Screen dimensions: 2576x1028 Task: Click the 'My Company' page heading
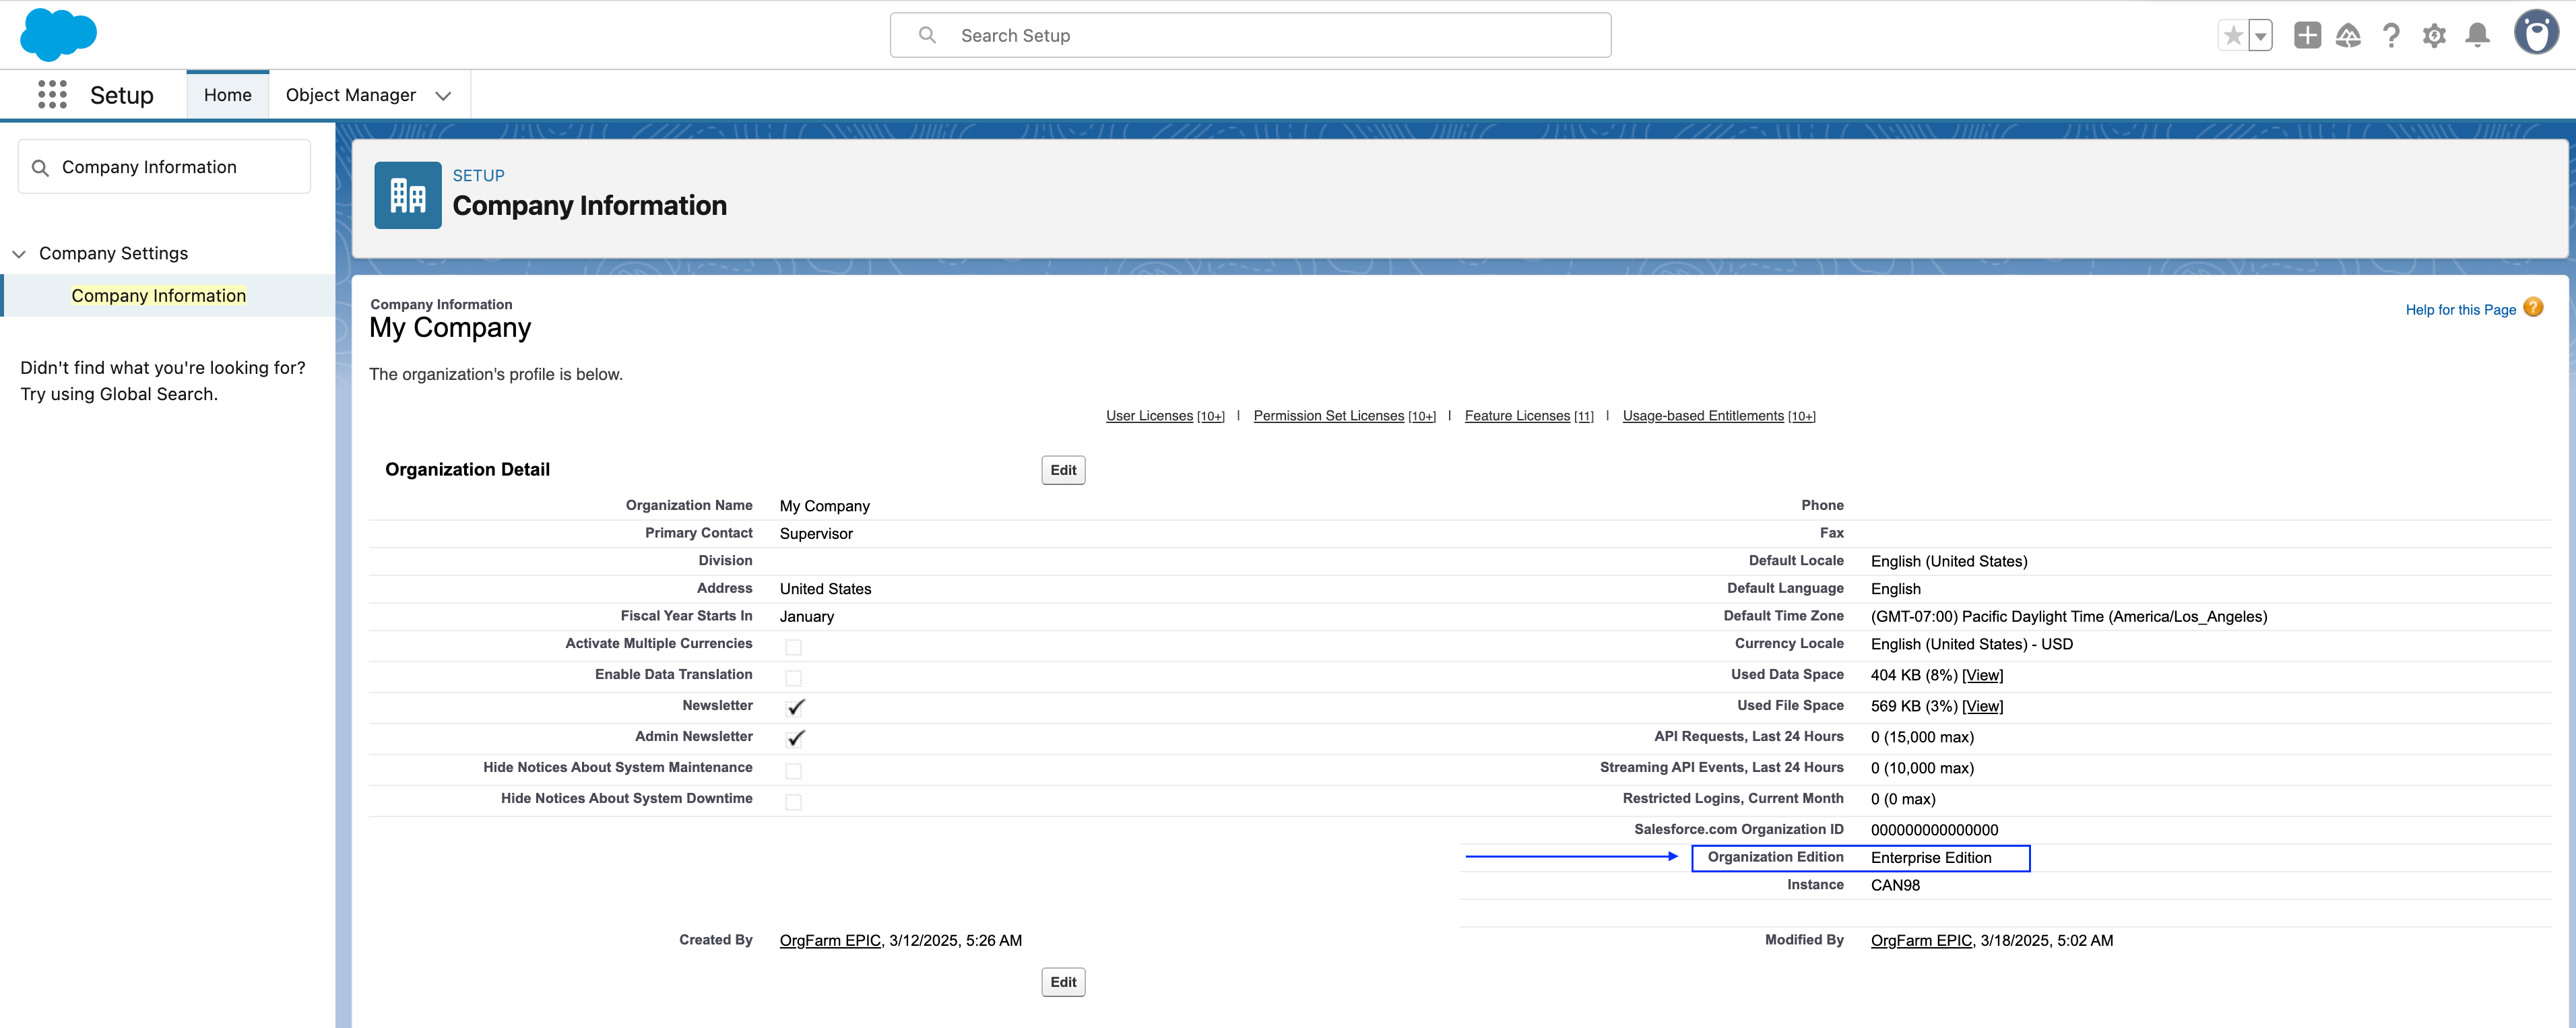(x=450, y=328)
